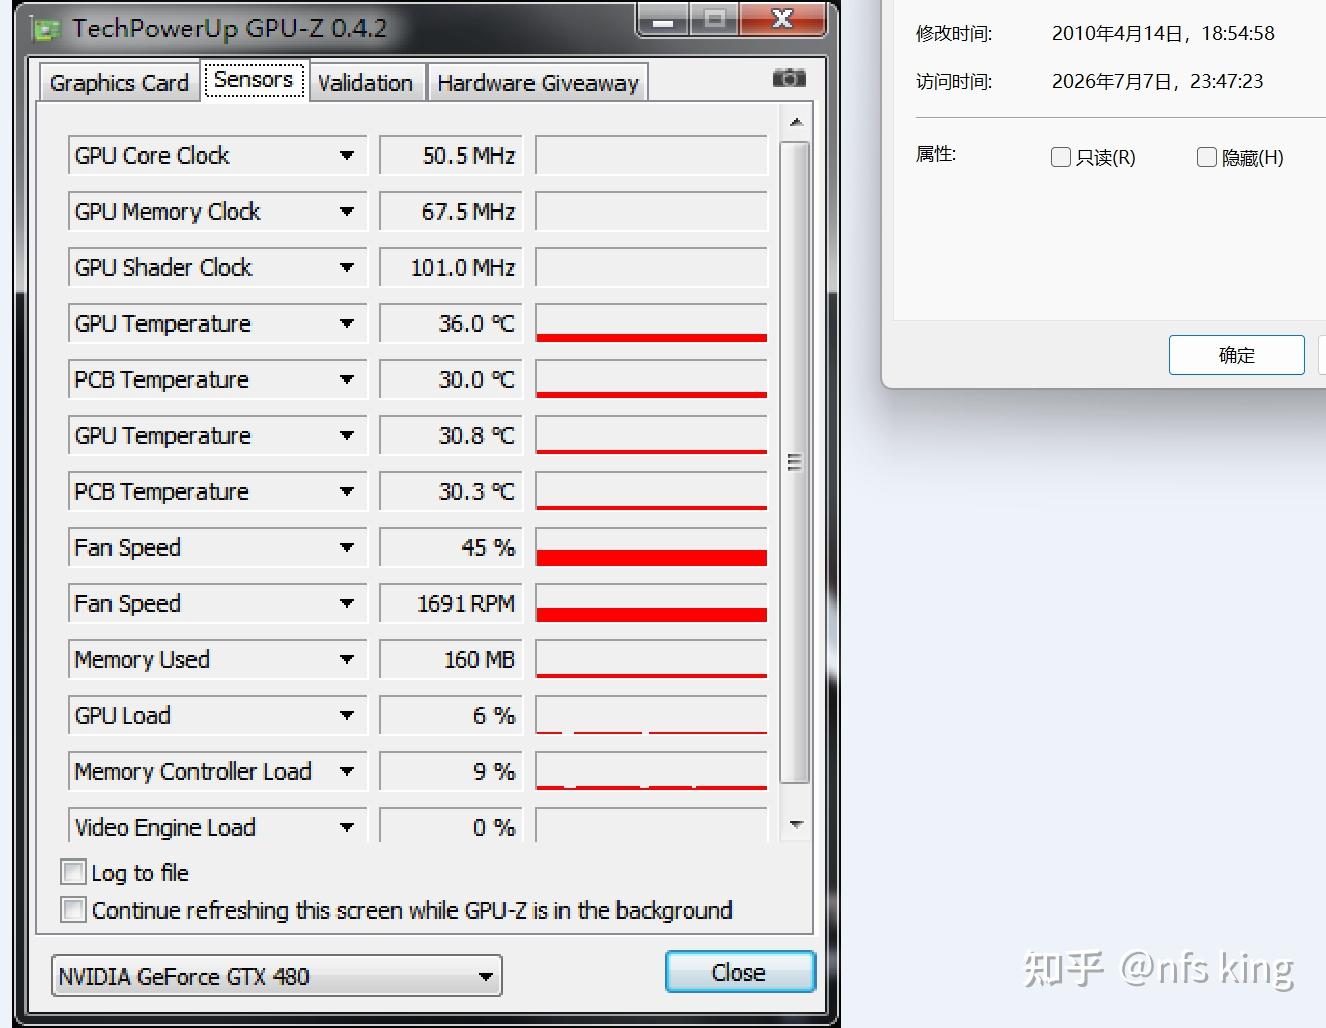Open the NVIDIA GeForce GTX 480 card selector

tap(277, 976)
